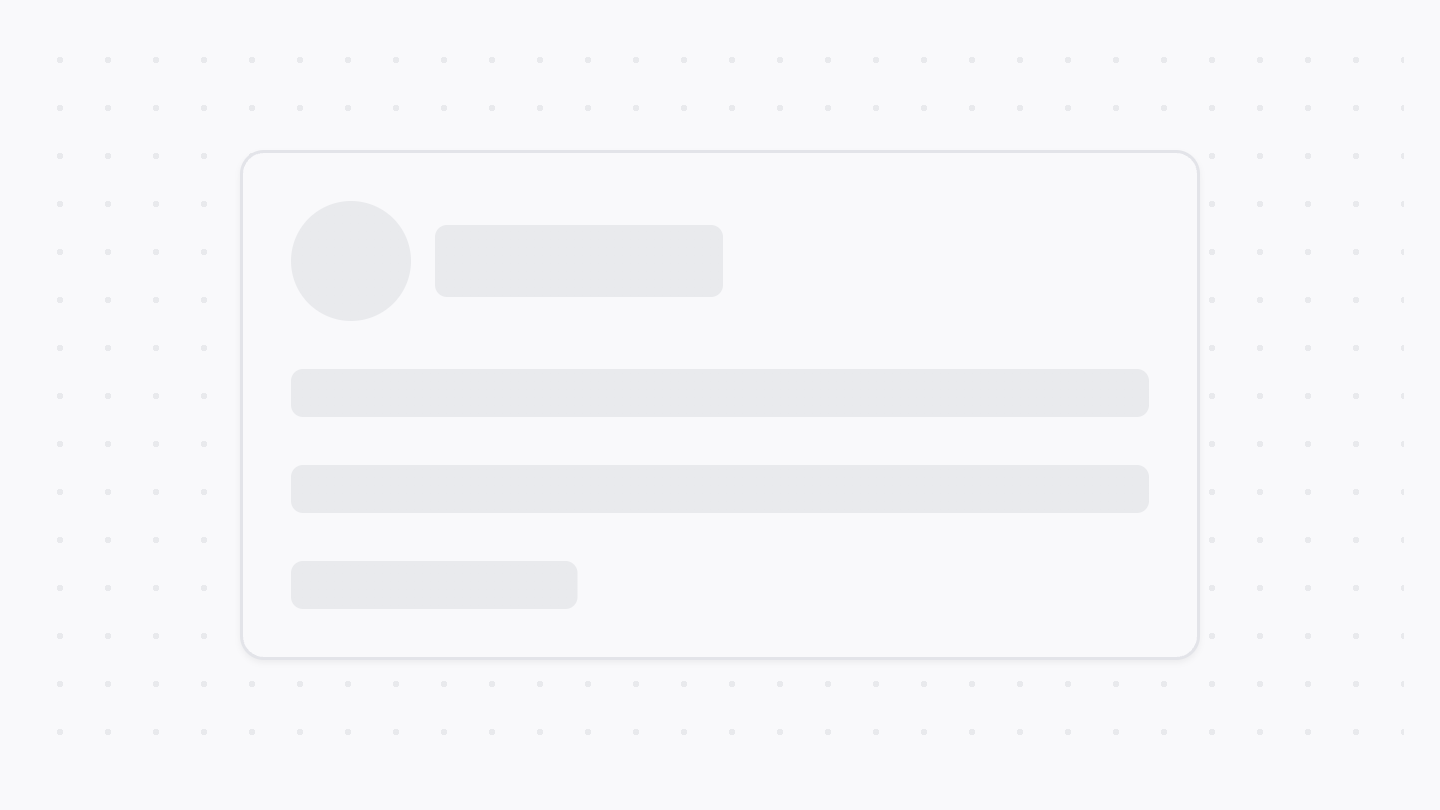This screenshot has height=810, width=1440.
Task: Select the title placeholder bar beside the avatar
Action: point(578,261)
